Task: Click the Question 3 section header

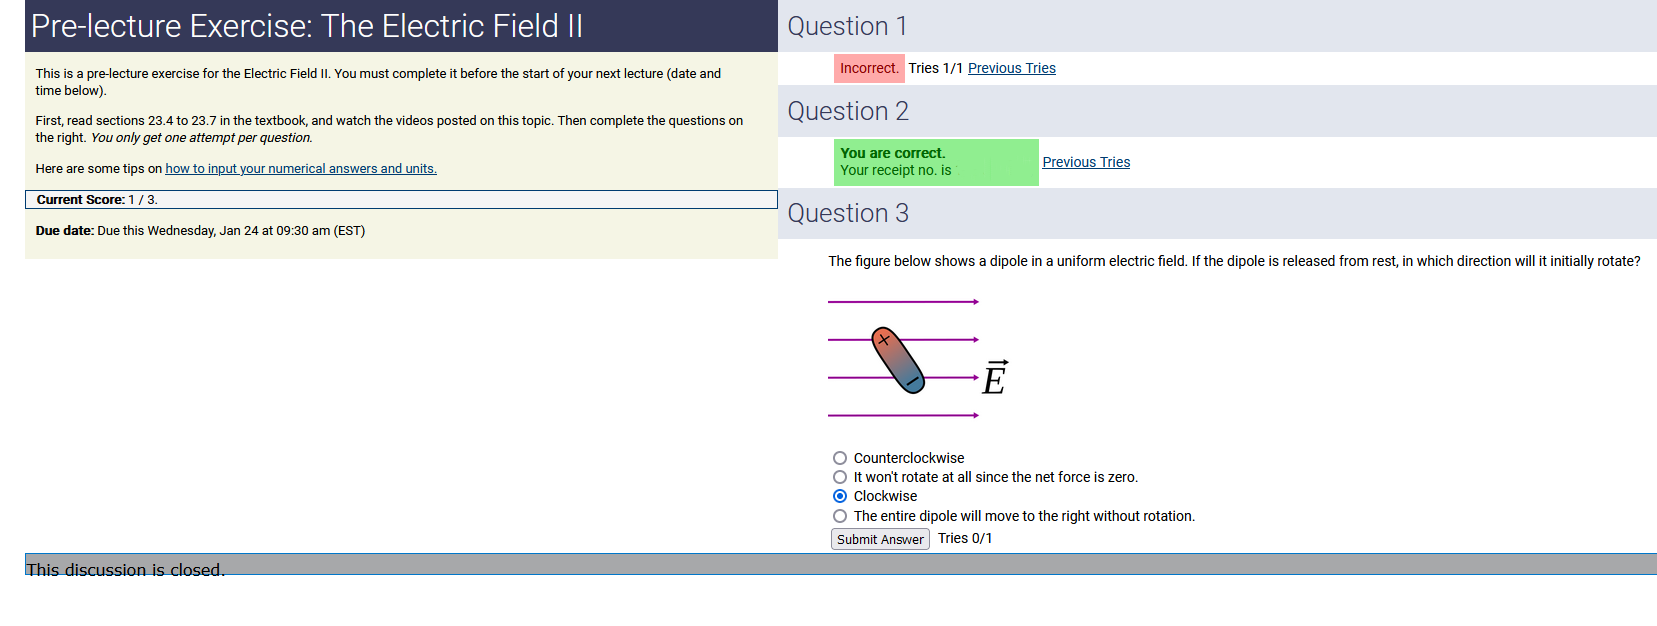Action: [x=848, y=213]
